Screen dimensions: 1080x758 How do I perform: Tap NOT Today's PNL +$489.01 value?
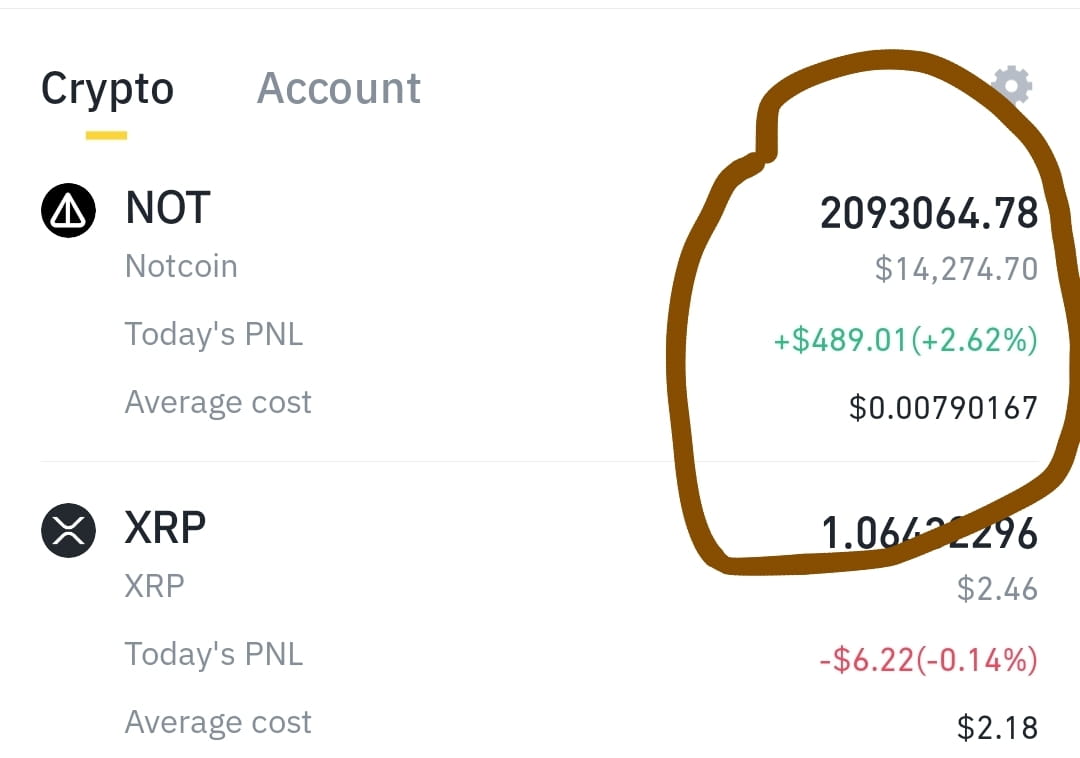[906, 340]
